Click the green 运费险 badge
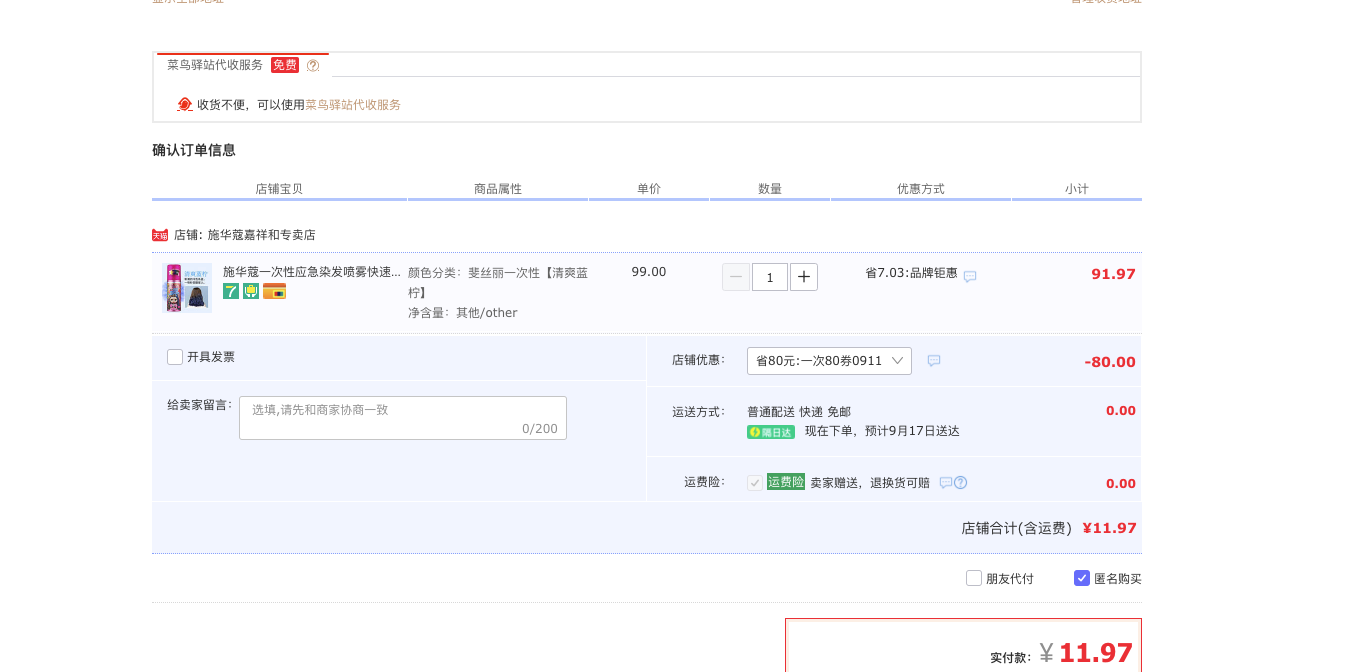This screenshot has height=672, width=1360. (x=786, y=482)
